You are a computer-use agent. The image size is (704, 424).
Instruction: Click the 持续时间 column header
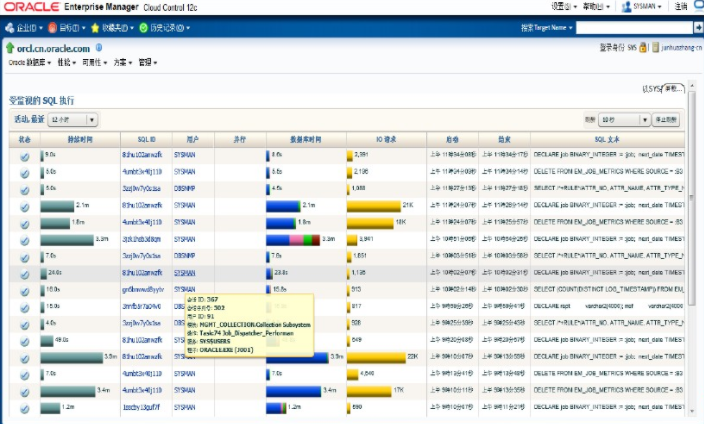point(80,139)
